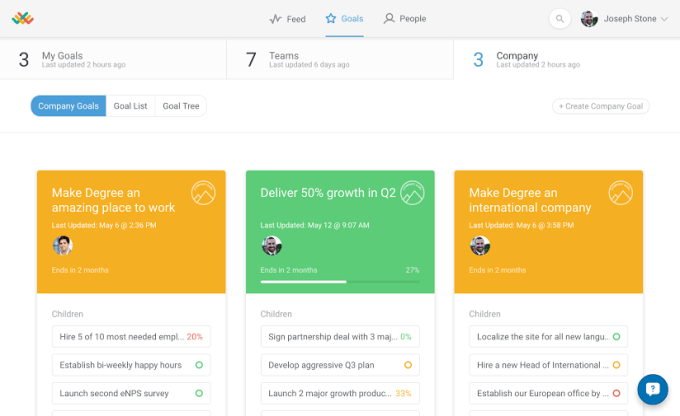Open 'Launch second eNPS survey' child goal
Image resolution: width=680 pixels, height=416 pixels.
(x=131, y=393)
